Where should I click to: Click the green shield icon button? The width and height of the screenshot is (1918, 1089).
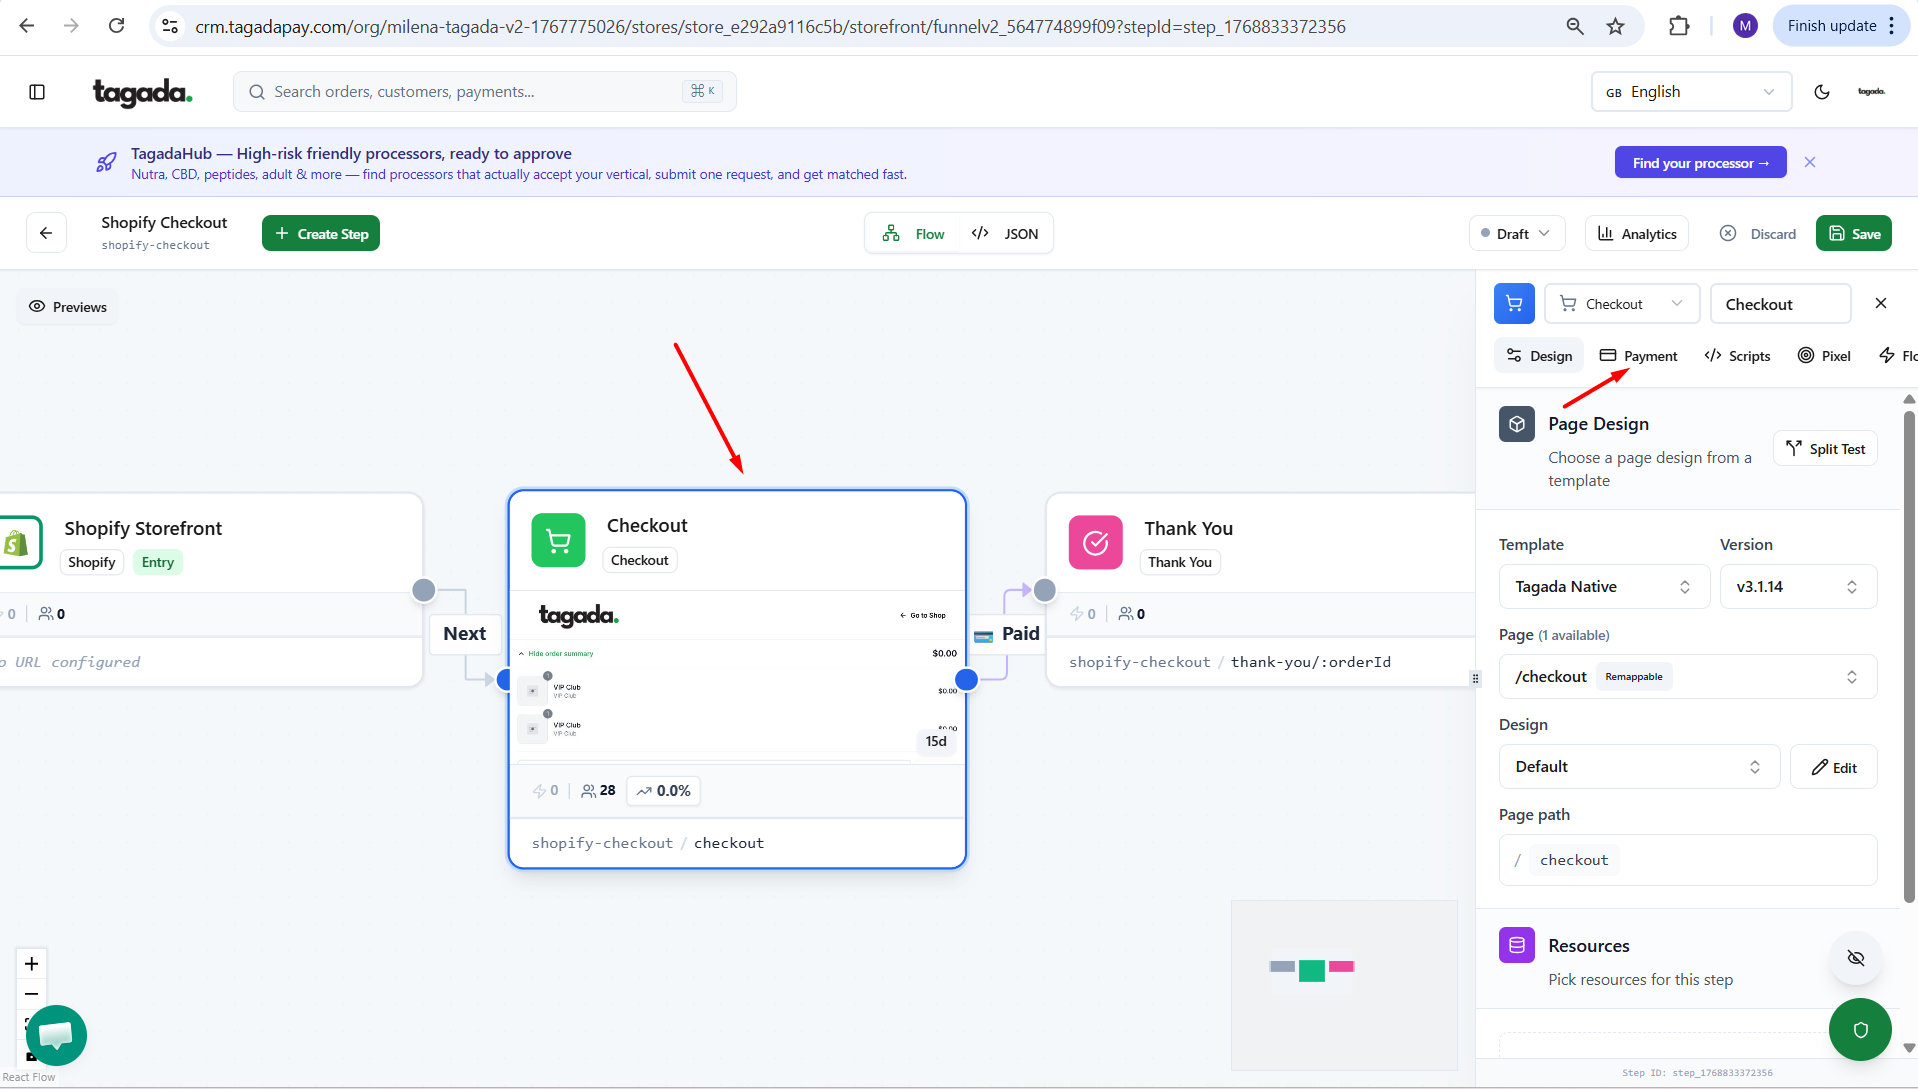click(1859, 1029)
